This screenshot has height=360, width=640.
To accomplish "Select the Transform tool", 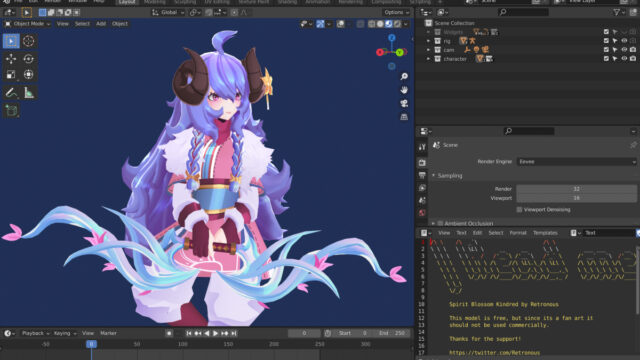I will click(29, 74).
